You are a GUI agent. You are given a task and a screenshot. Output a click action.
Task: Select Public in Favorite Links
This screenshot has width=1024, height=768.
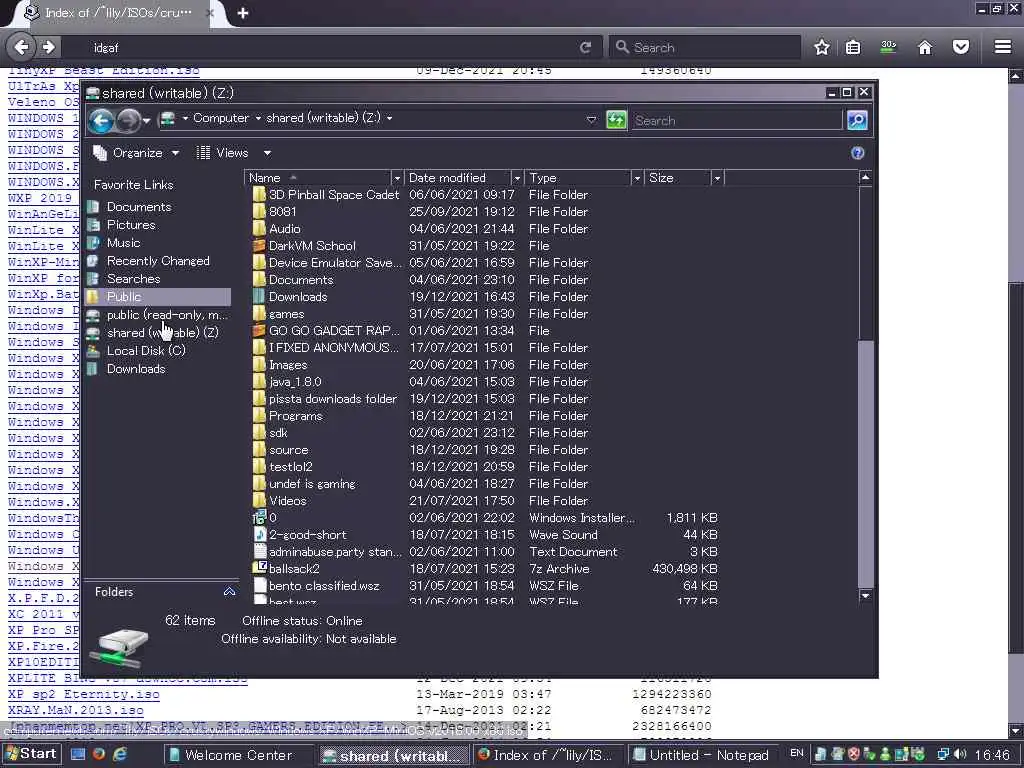[158, 296]
